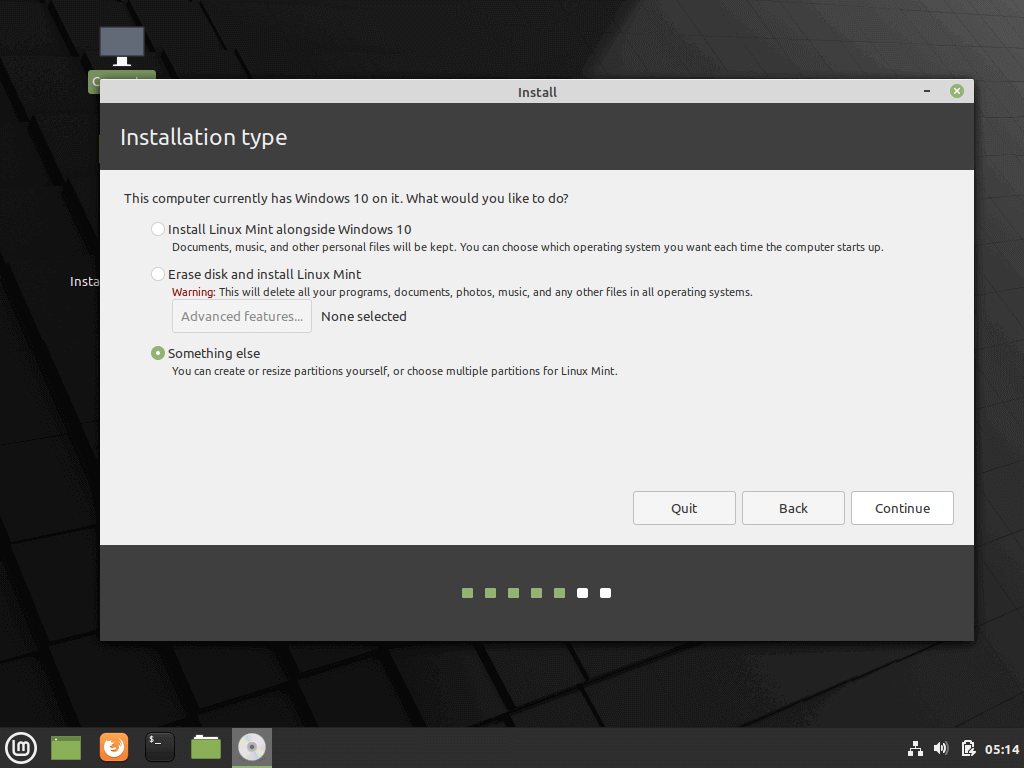Close the Install window
1024x768 pixels.
[x=957, y=91]
